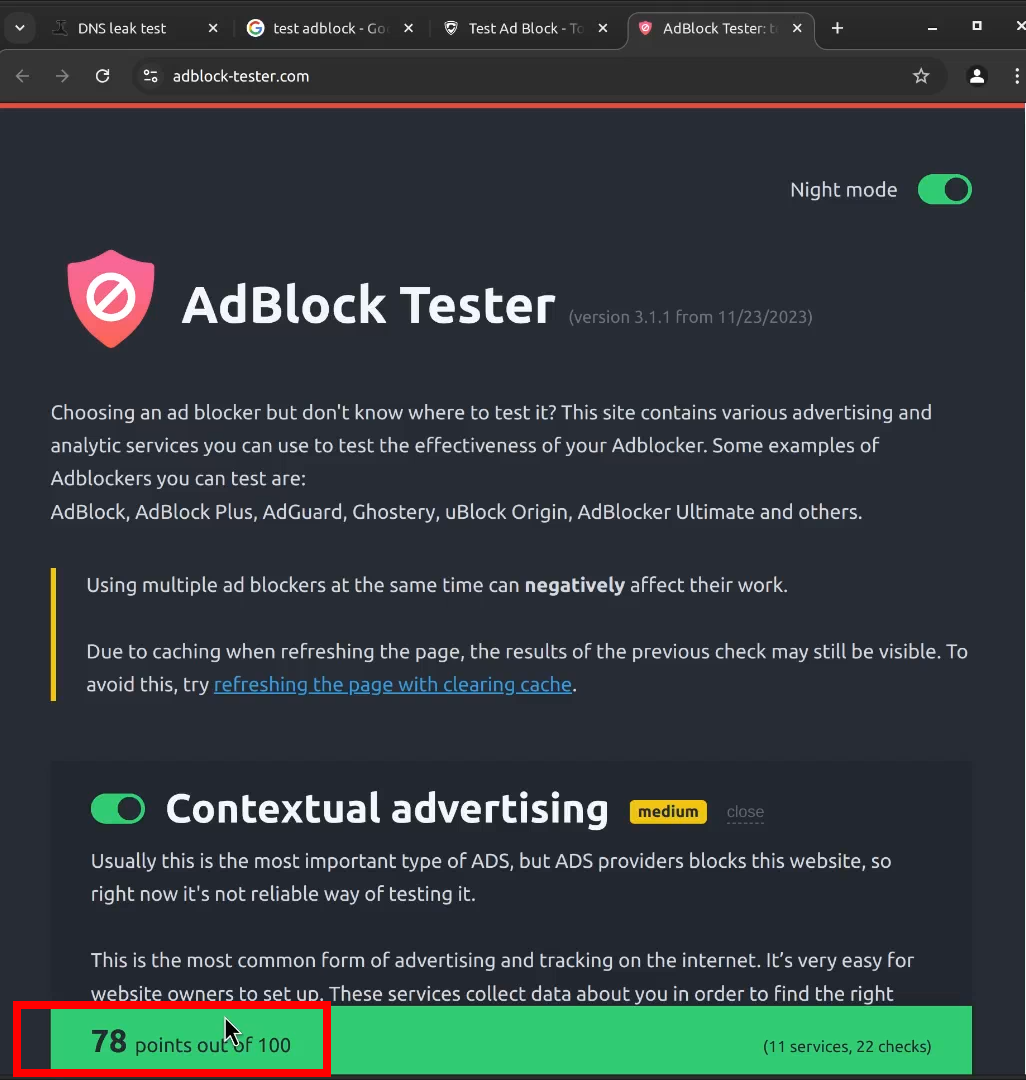Open refreshing the page with clearing cache link
1026x1080 pixels.
(392, 685)
